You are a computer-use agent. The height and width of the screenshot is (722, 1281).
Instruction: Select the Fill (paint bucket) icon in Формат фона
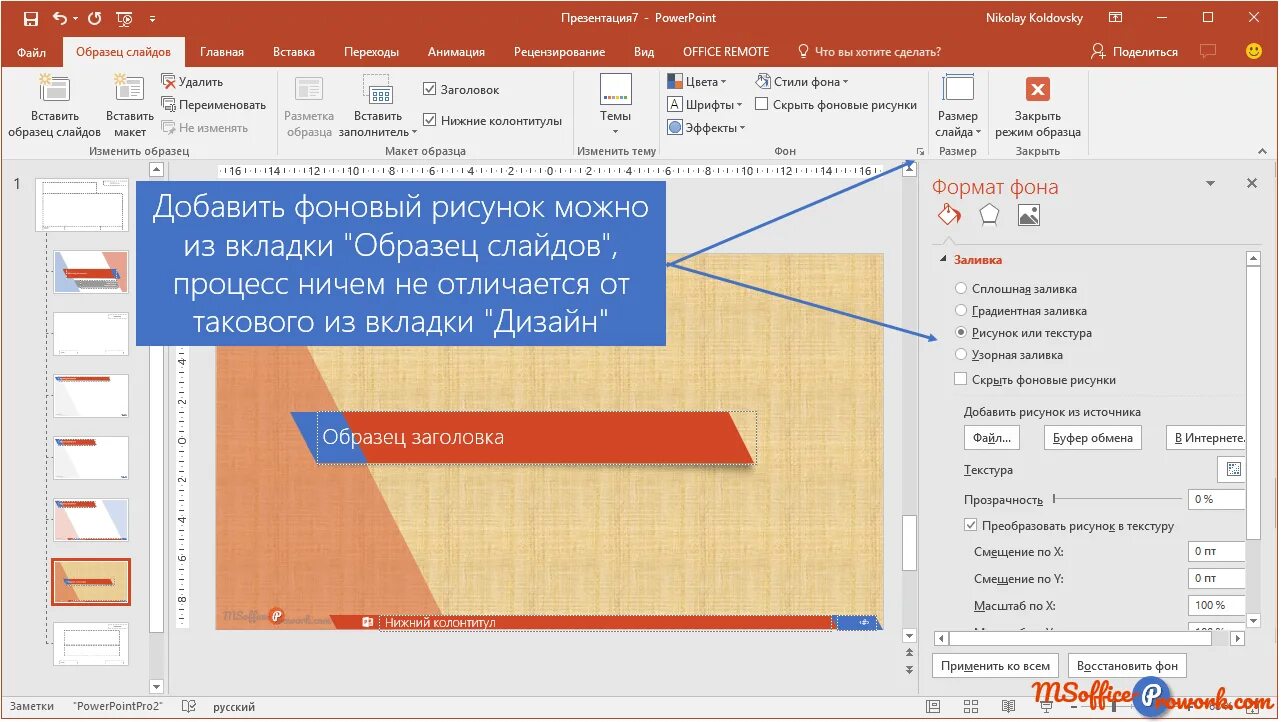949,215
